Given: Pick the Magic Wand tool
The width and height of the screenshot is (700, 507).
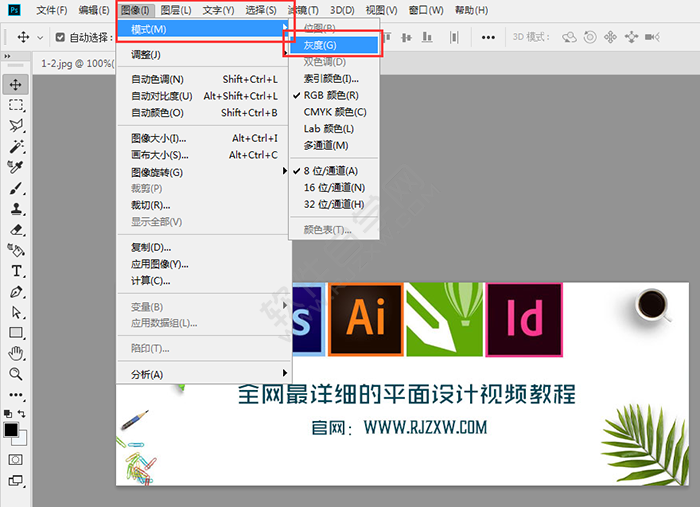Looking at the screenshot, I should (x=16, y=146).
